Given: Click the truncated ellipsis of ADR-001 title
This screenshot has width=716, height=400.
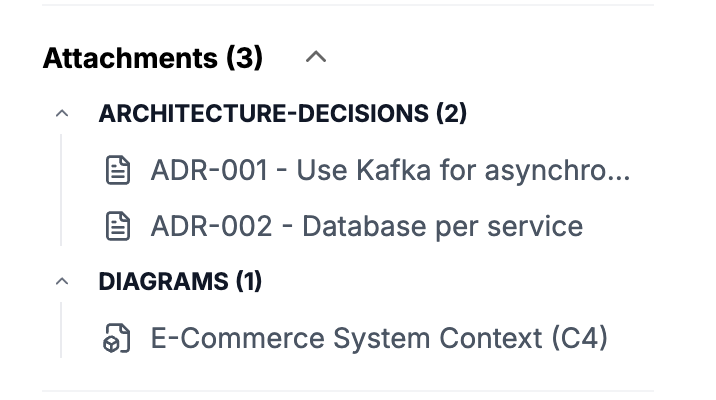Looking at the screenshot, I should 620,172.
